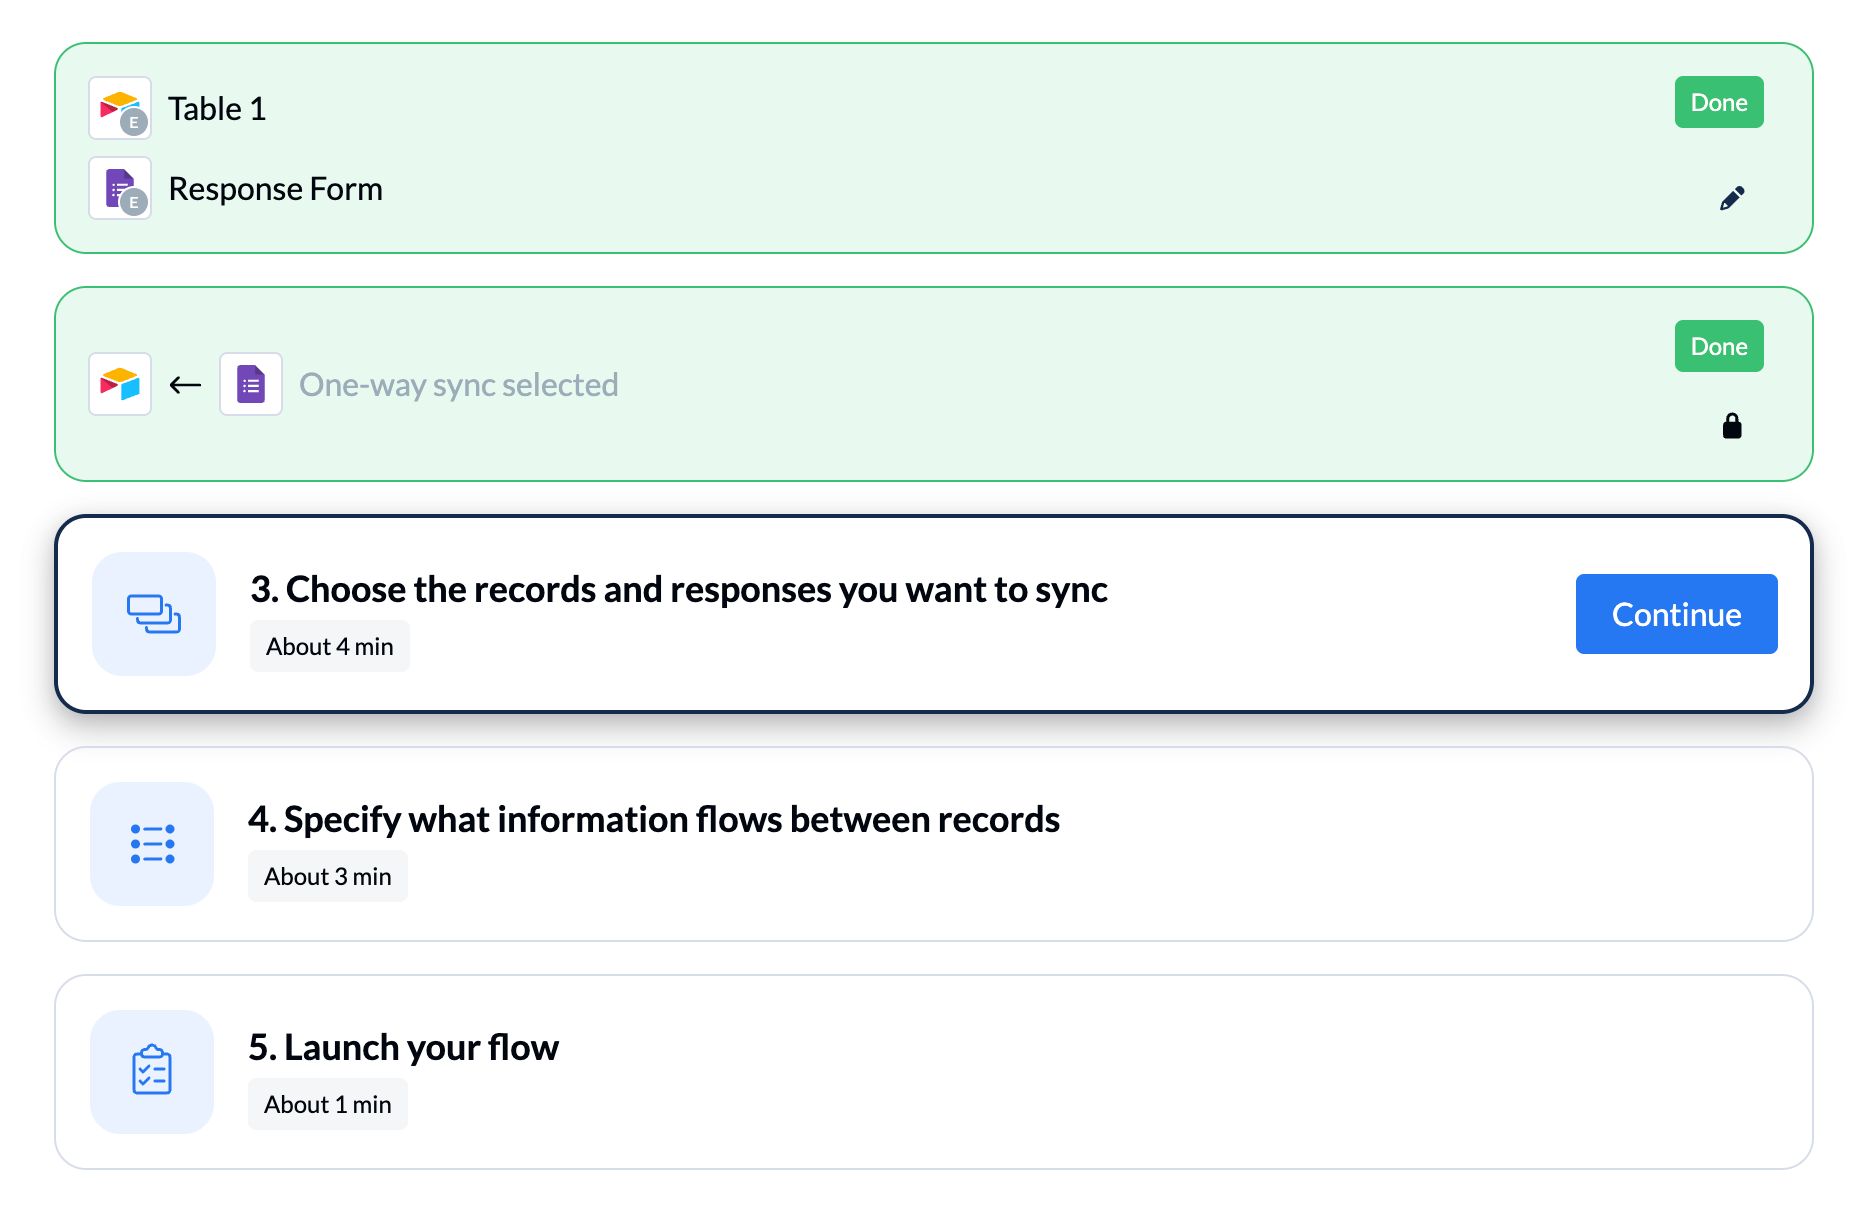Click Done on the sync direction block

coord(1718,345)
